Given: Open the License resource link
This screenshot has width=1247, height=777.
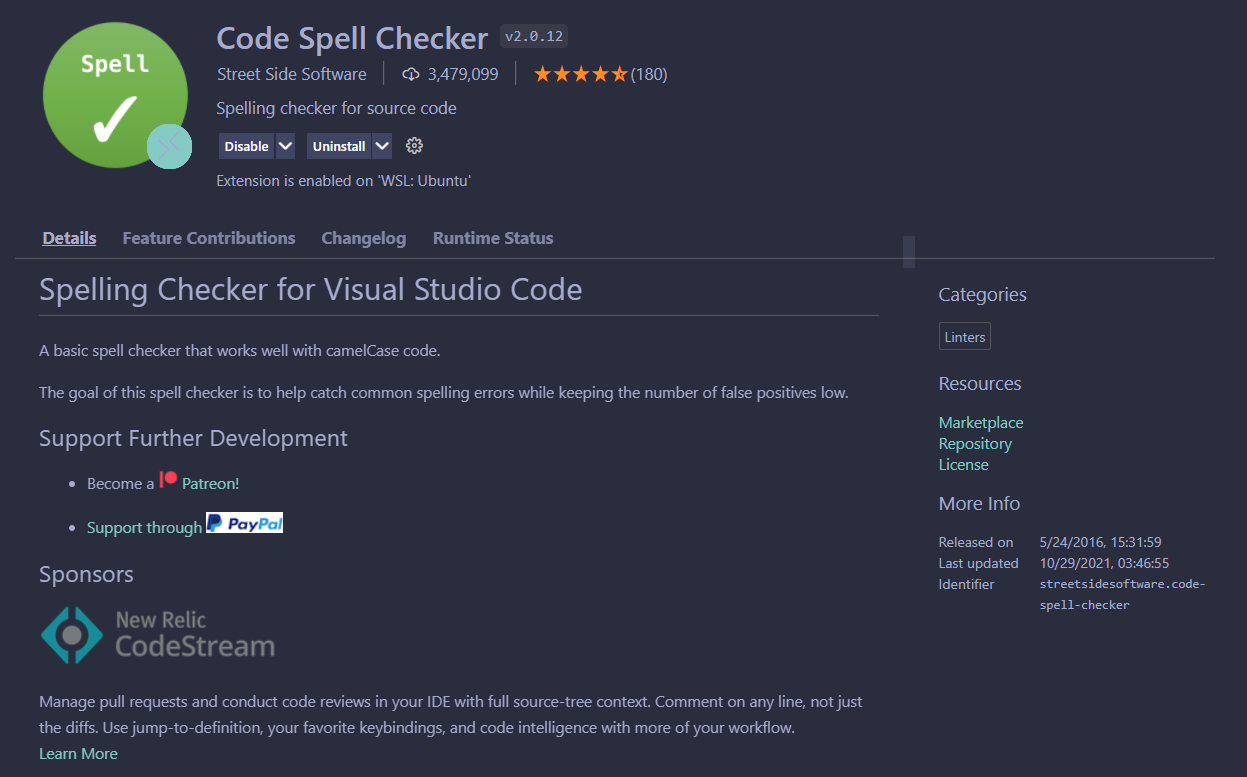Looking at the screenshot, I should (963, 464).
